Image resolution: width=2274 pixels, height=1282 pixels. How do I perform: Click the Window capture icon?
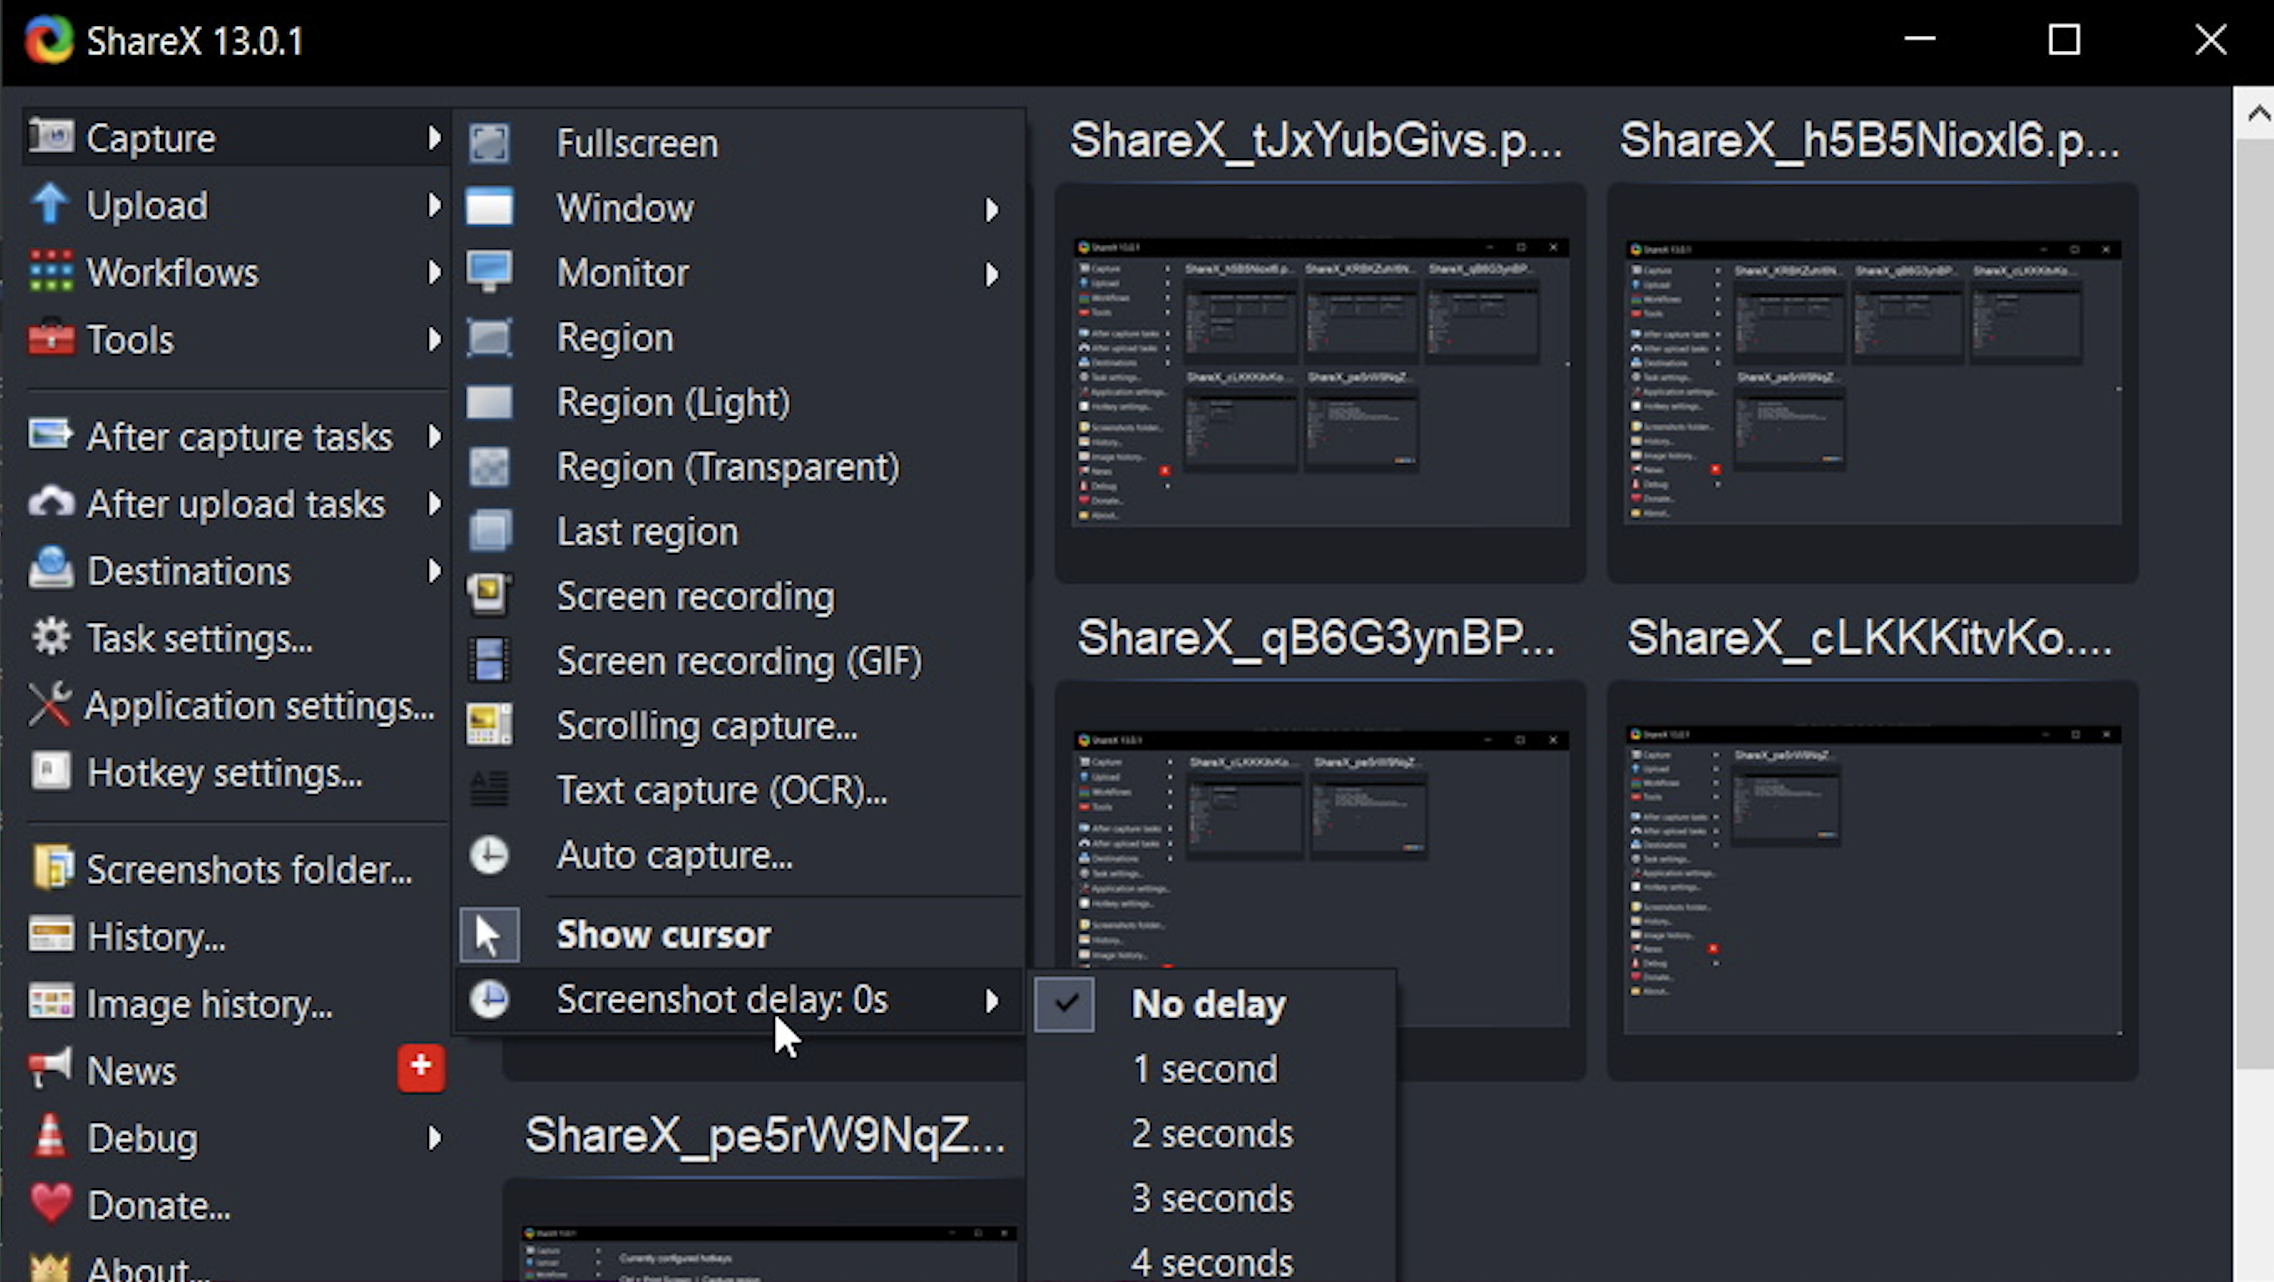click(x=489, y=208)
